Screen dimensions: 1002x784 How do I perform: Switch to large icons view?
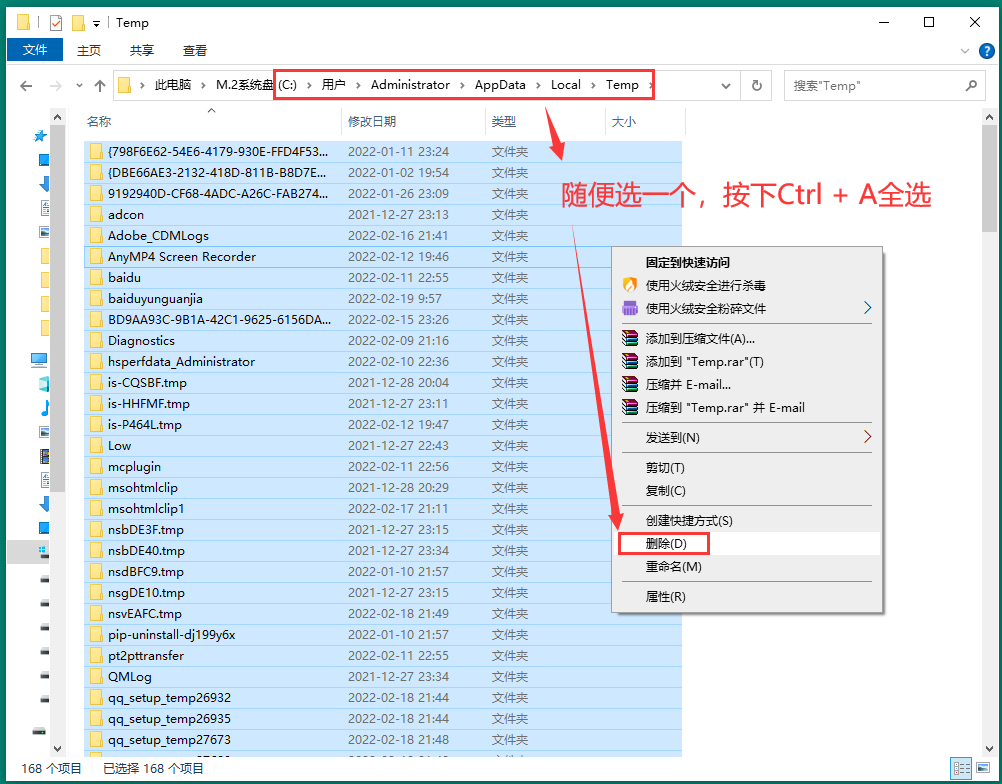983,769
